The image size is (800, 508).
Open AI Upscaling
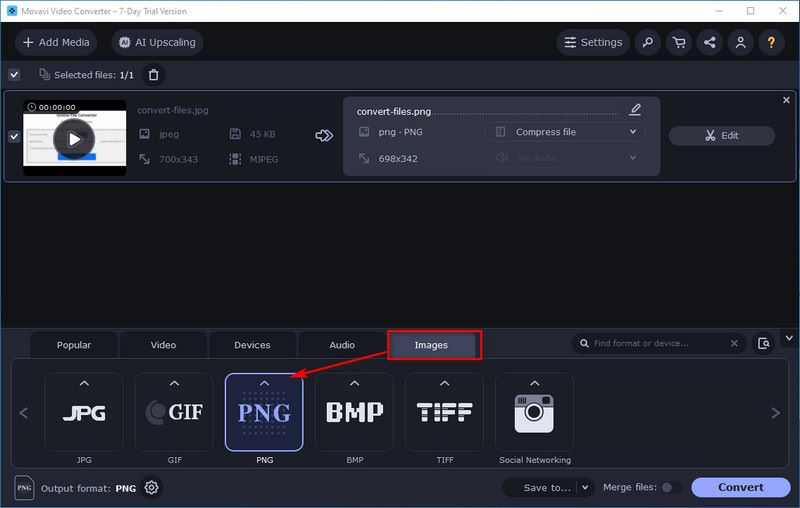[157, 42]
